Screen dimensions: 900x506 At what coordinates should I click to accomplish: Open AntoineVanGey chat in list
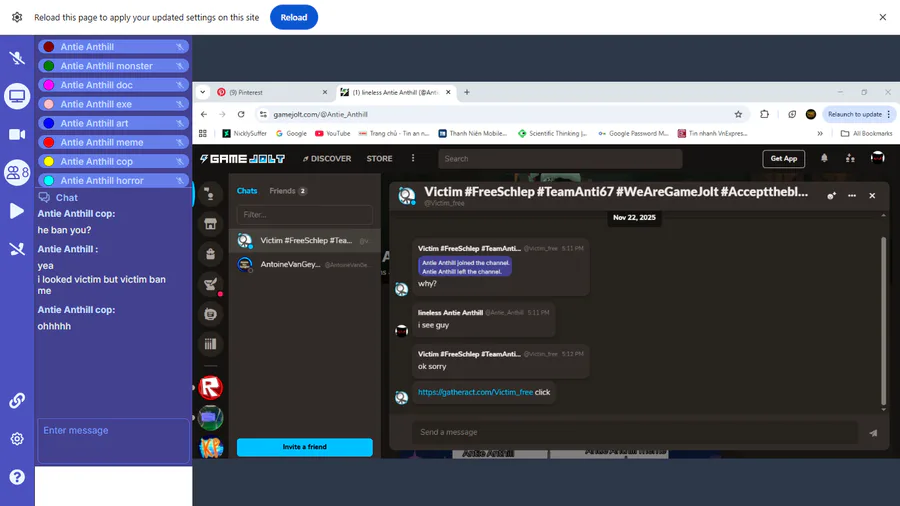click(305, 264)
